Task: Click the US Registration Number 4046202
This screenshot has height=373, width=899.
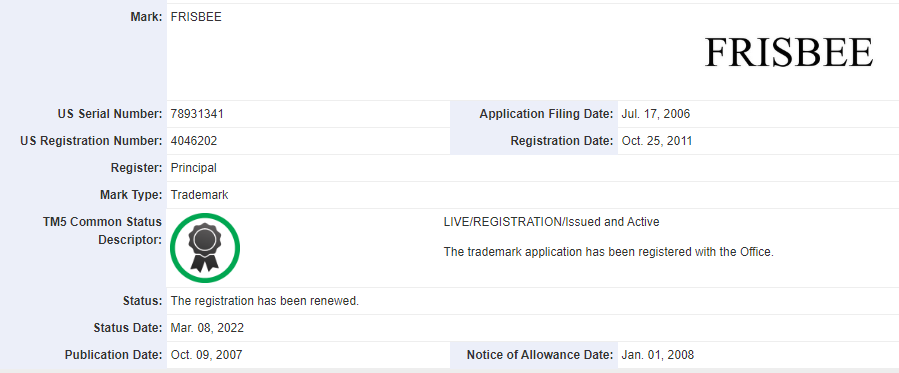Action: (x=194, y=141)
